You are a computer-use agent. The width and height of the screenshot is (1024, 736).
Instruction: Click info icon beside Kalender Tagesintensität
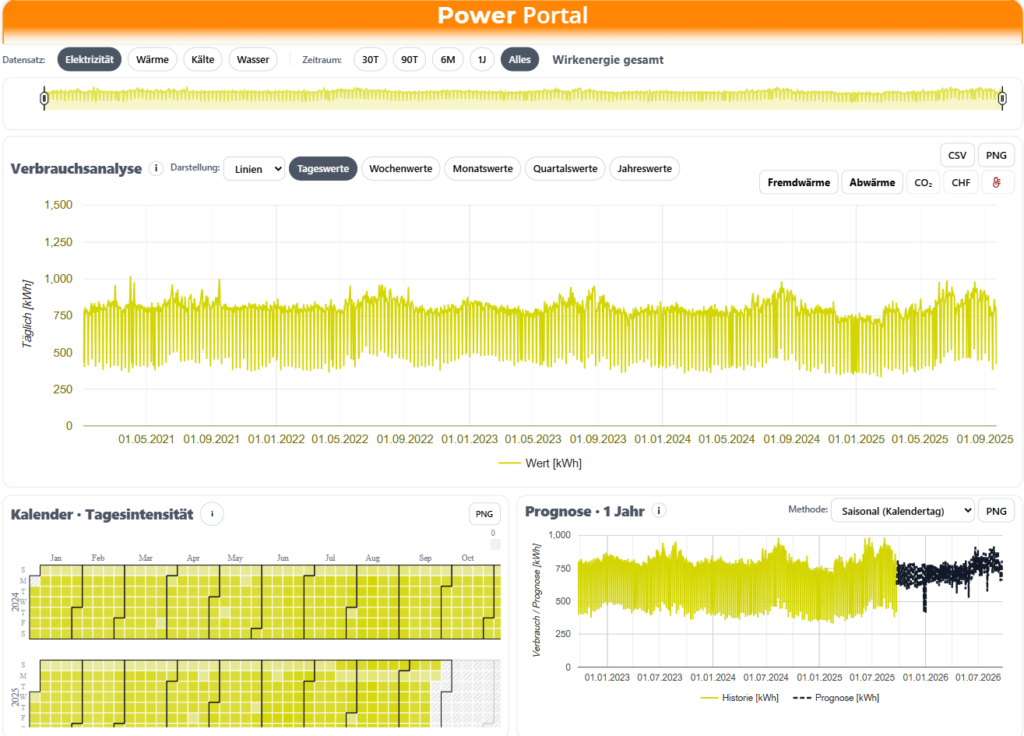[x=211, y=514]
